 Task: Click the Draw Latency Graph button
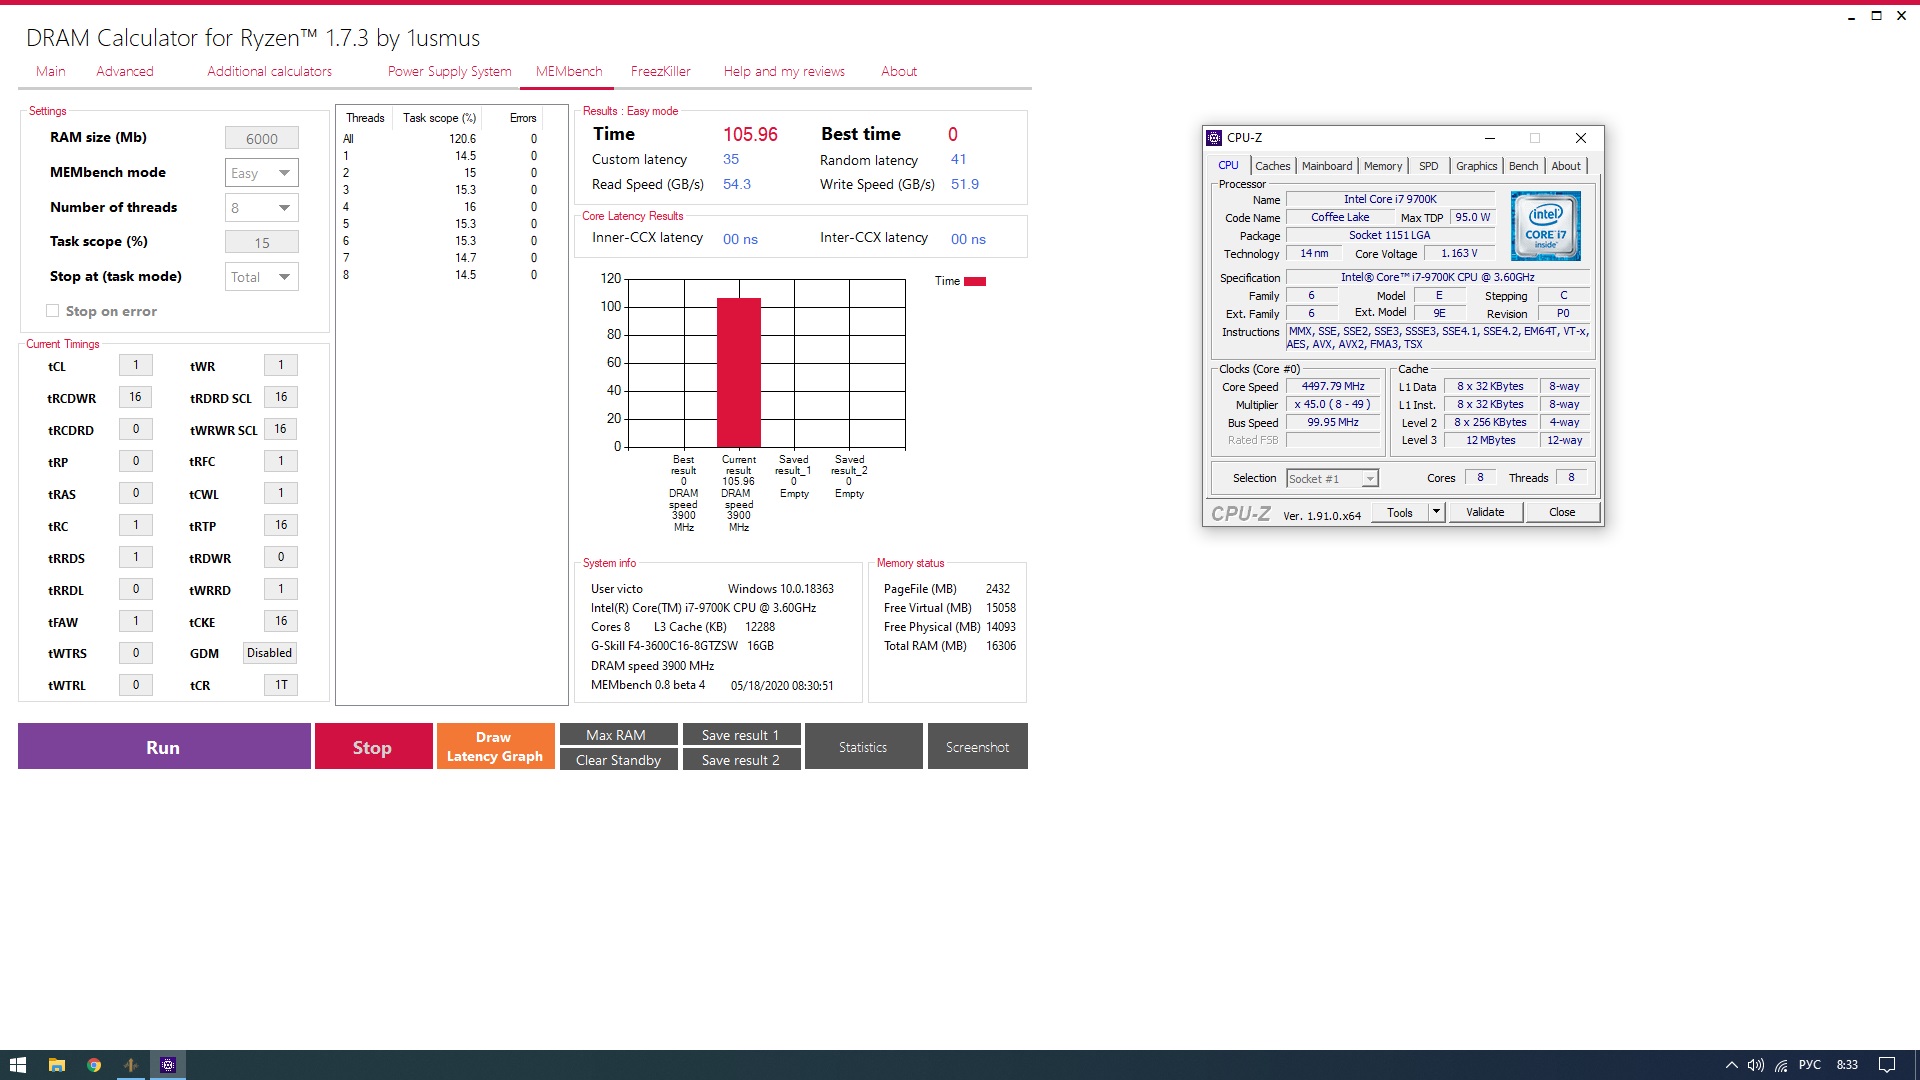[495, 747]
